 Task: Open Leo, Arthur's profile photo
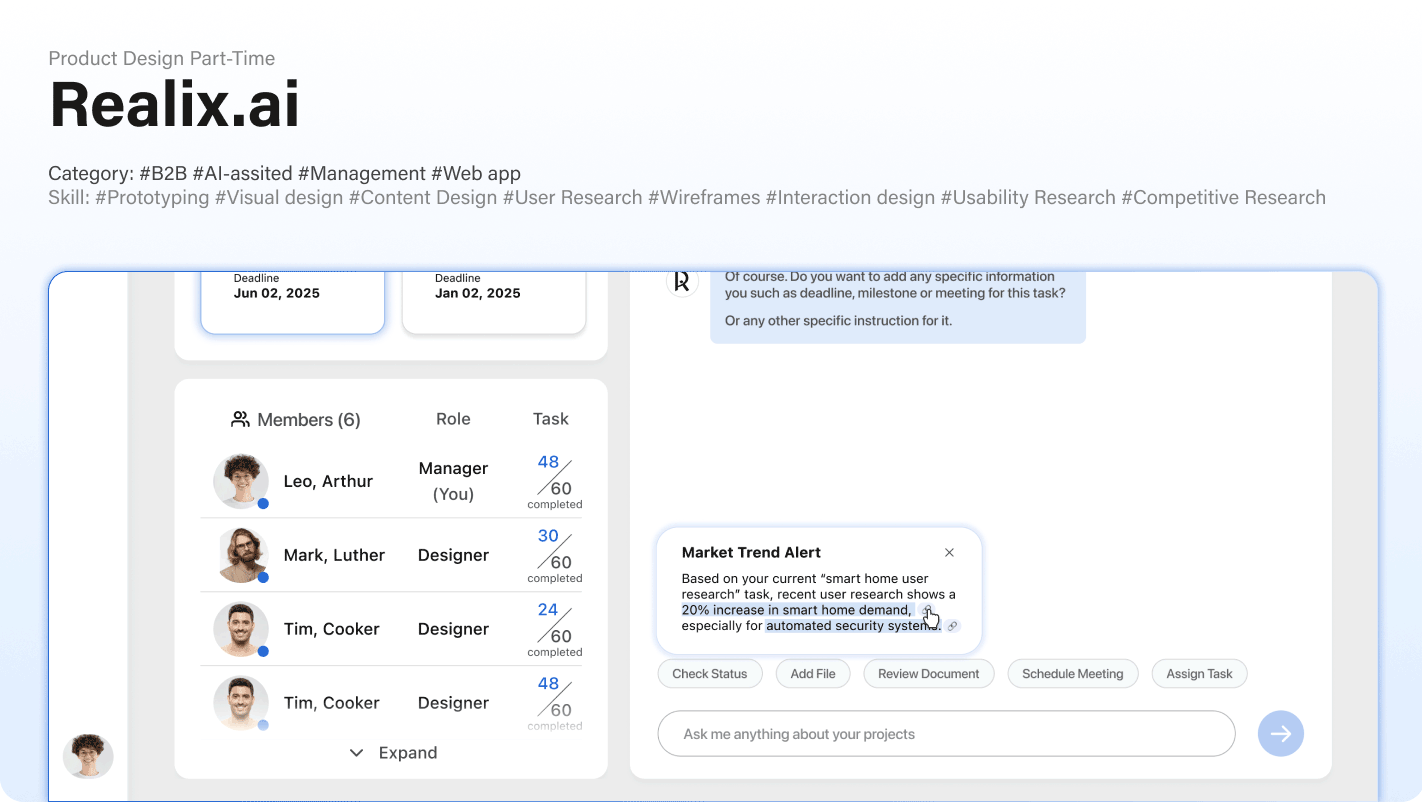click(241, 481)
